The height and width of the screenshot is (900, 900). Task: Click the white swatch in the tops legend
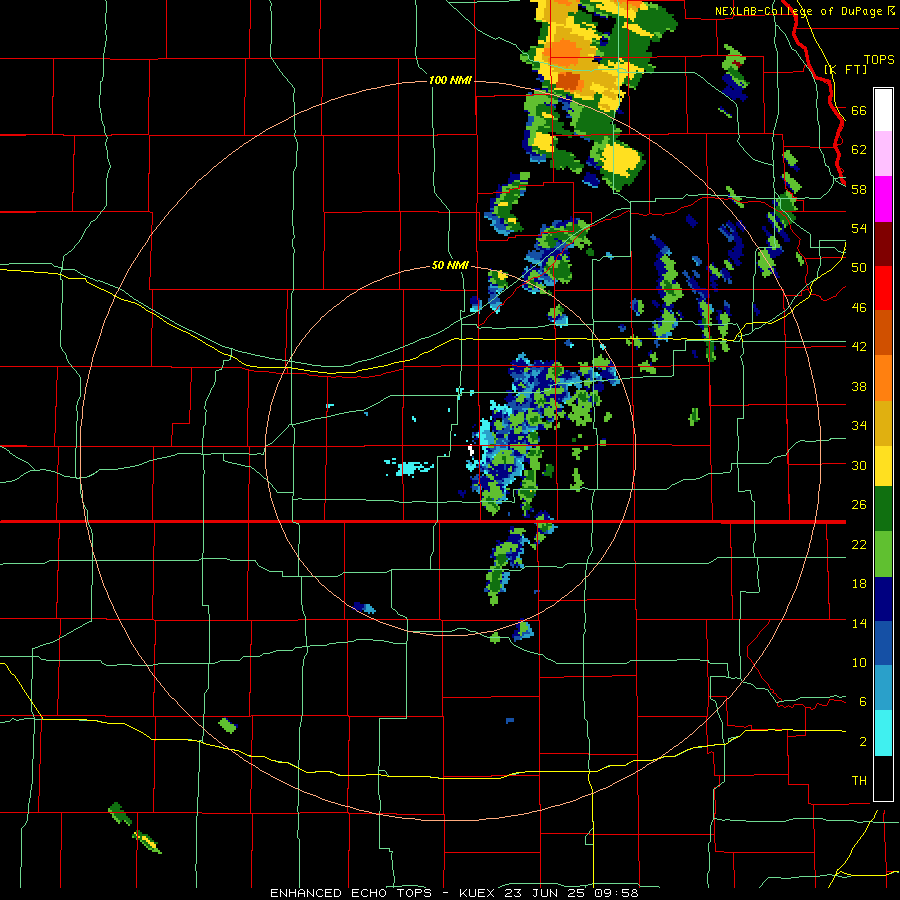[883, 110]
